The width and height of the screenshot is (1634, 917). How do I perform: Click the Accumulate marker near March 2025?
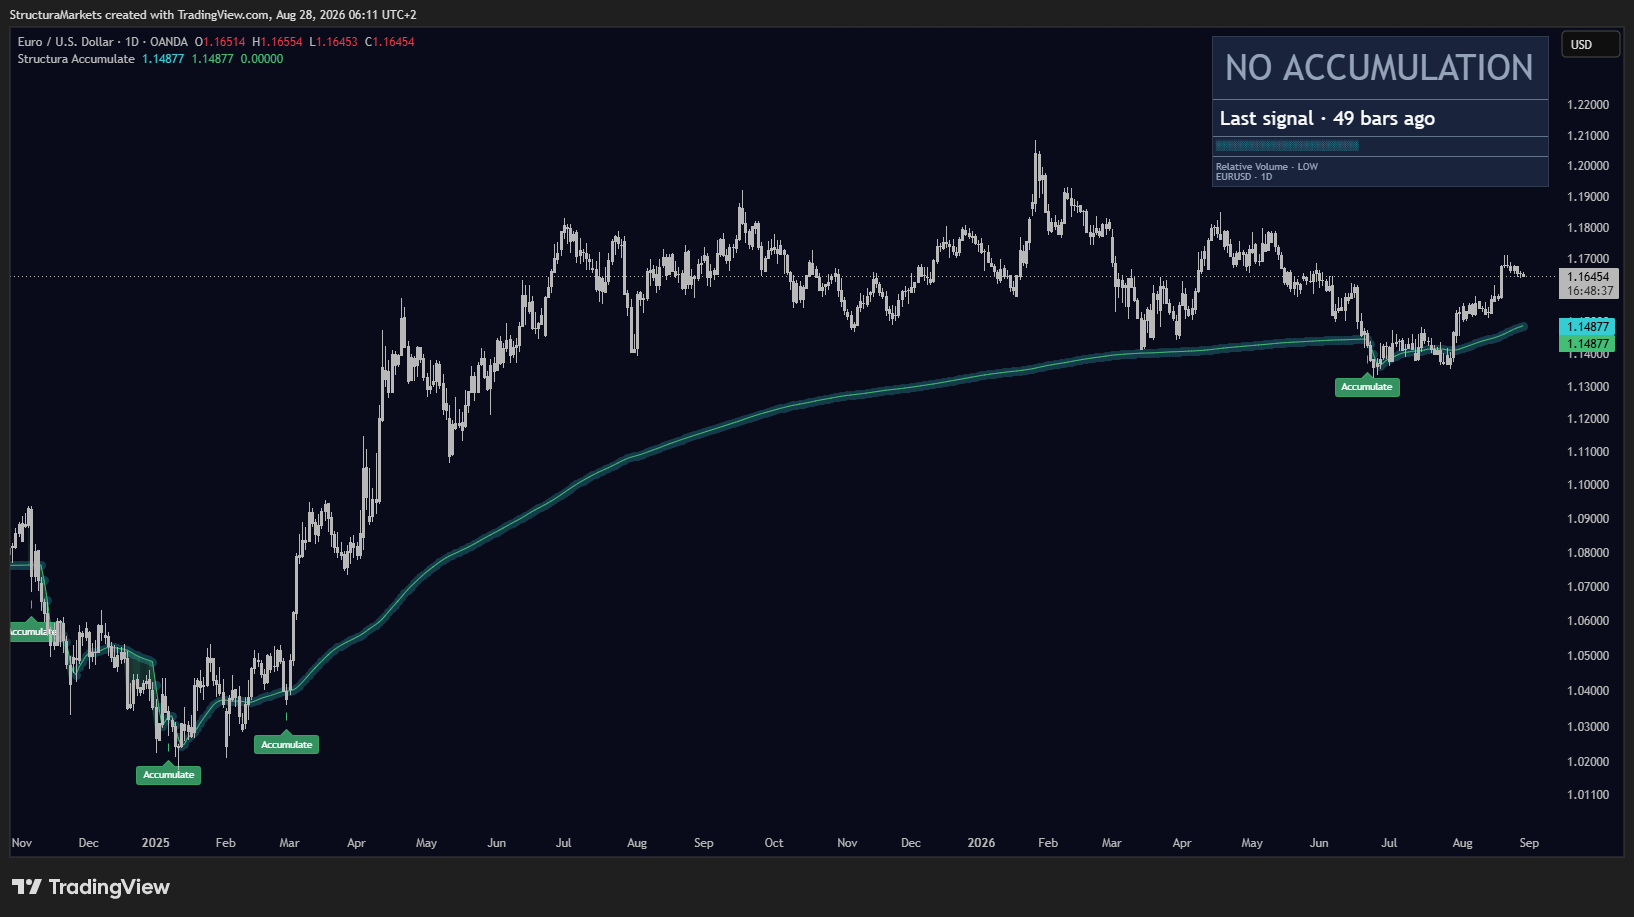pos(286,744)
